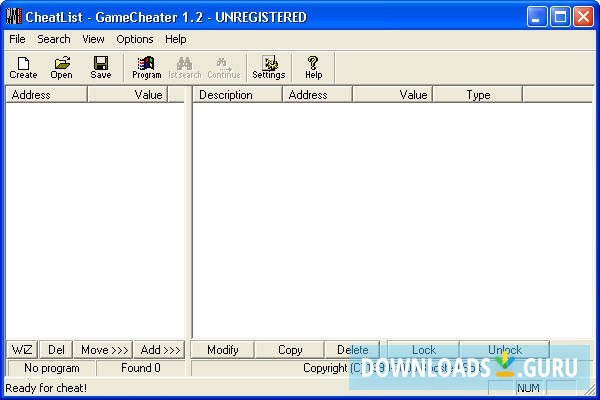Click the Value header in the left list
The width and height of the screenshot is (600, 400).
(x=127, y=95)
